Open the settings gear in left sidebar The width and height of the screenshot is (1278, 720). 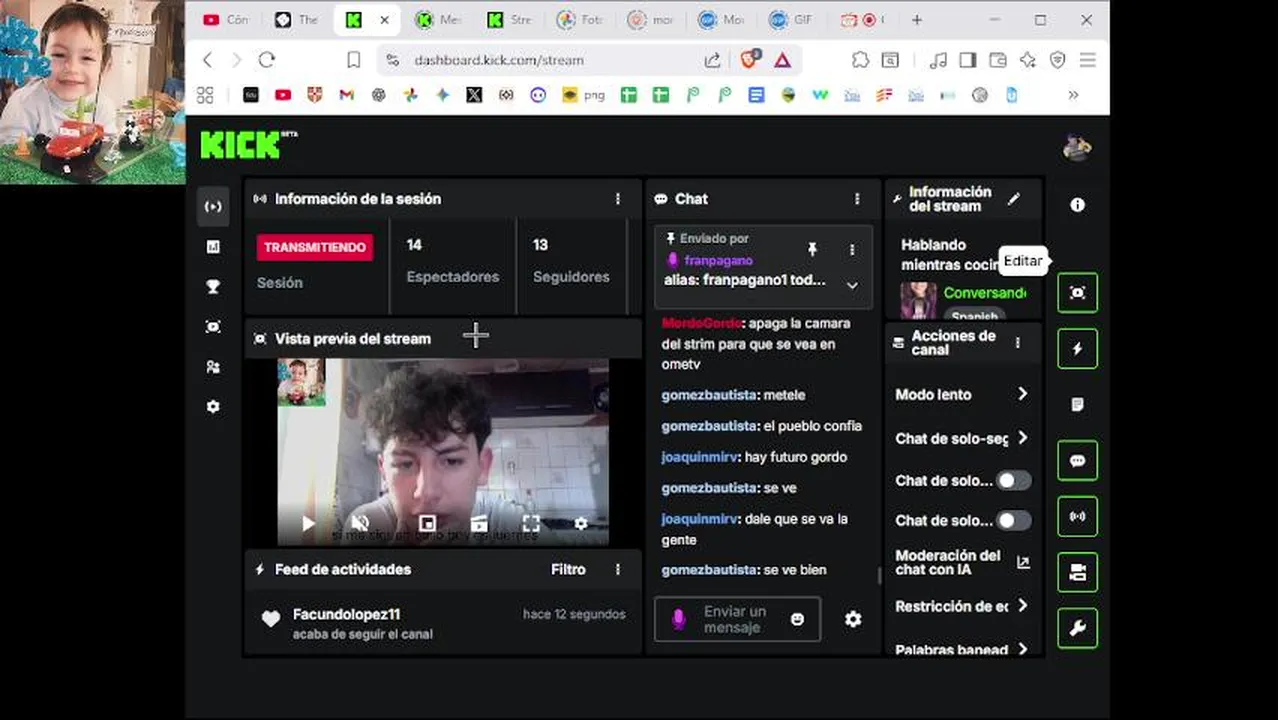[213, 407]
